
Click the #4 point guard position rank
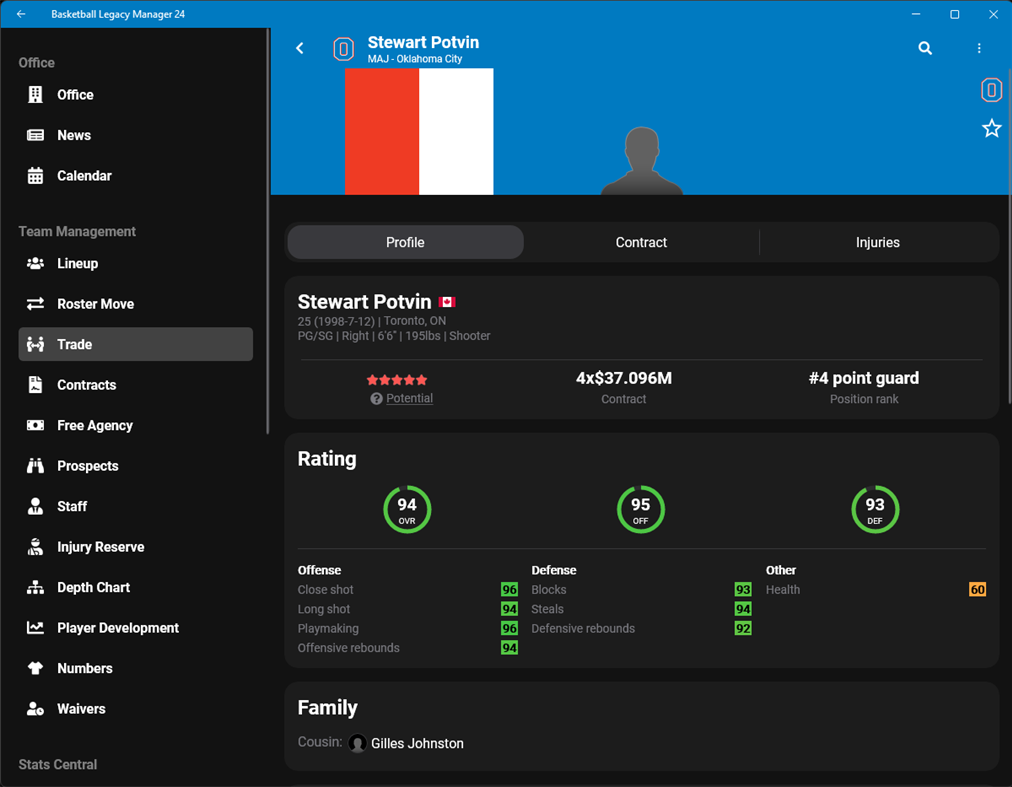click(864, 378)
